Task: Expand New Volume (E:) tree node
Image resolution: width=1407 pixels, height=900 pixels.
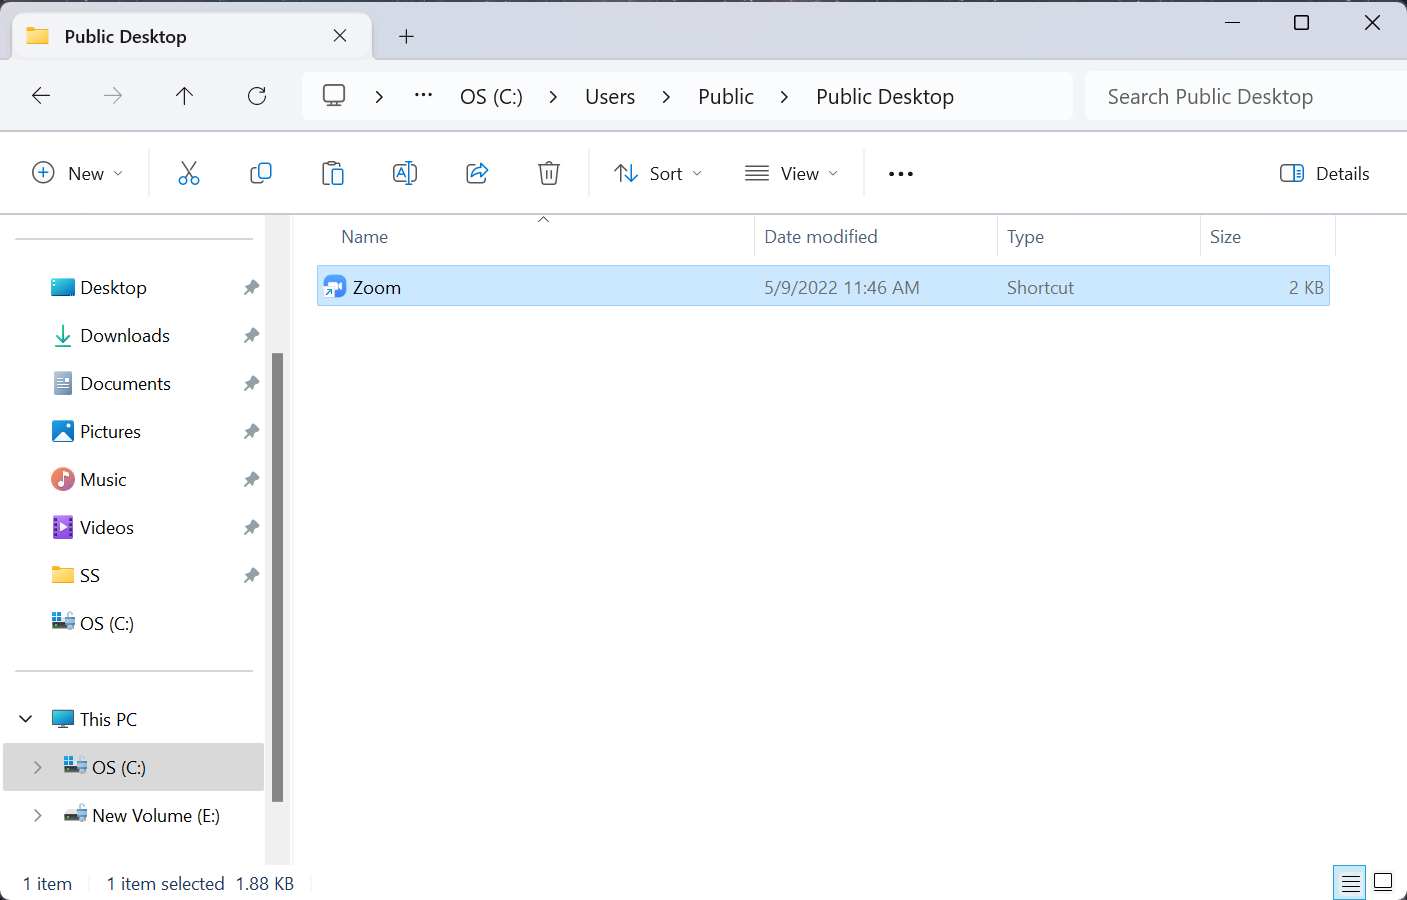Action: click(38, 815)
